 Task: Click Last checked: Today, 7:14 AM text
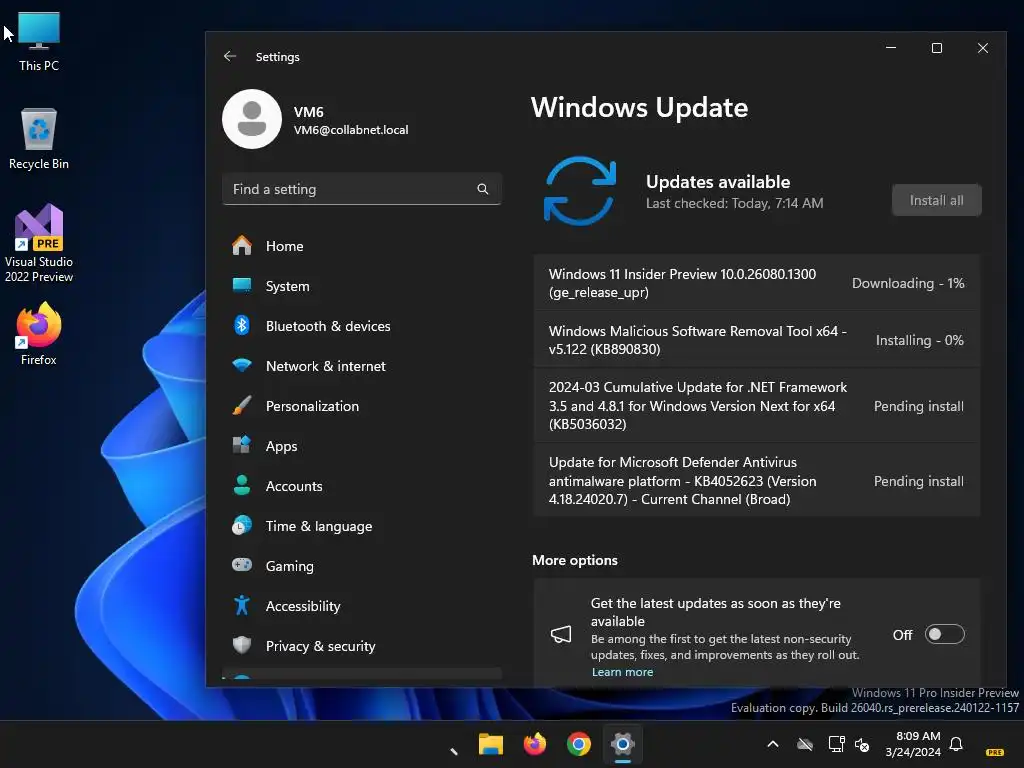pos(734,203)
